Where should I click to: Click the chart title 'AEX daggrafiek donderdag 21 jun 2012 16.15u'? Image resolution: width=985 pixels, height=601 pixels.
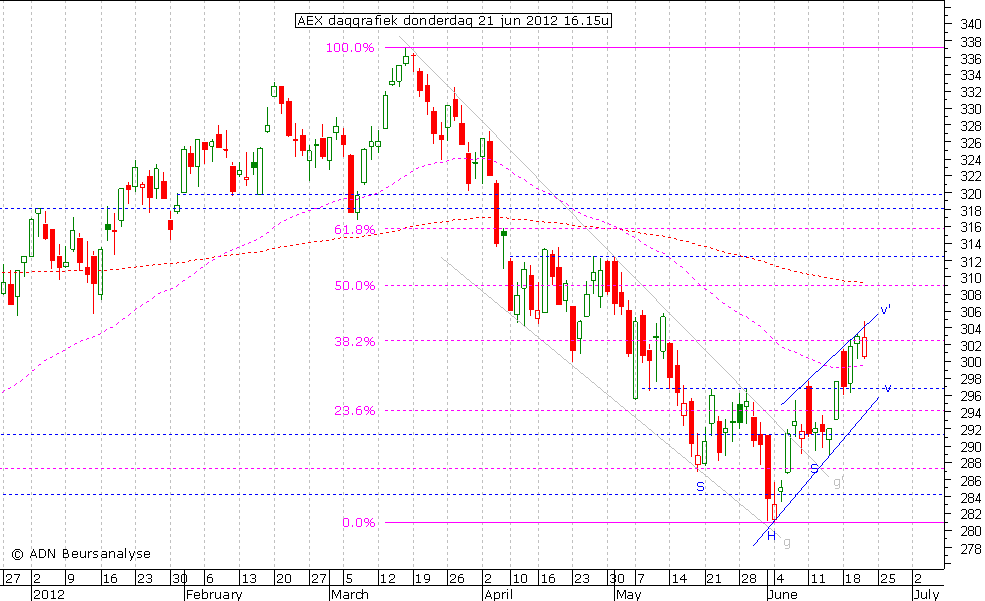point(453,21)
